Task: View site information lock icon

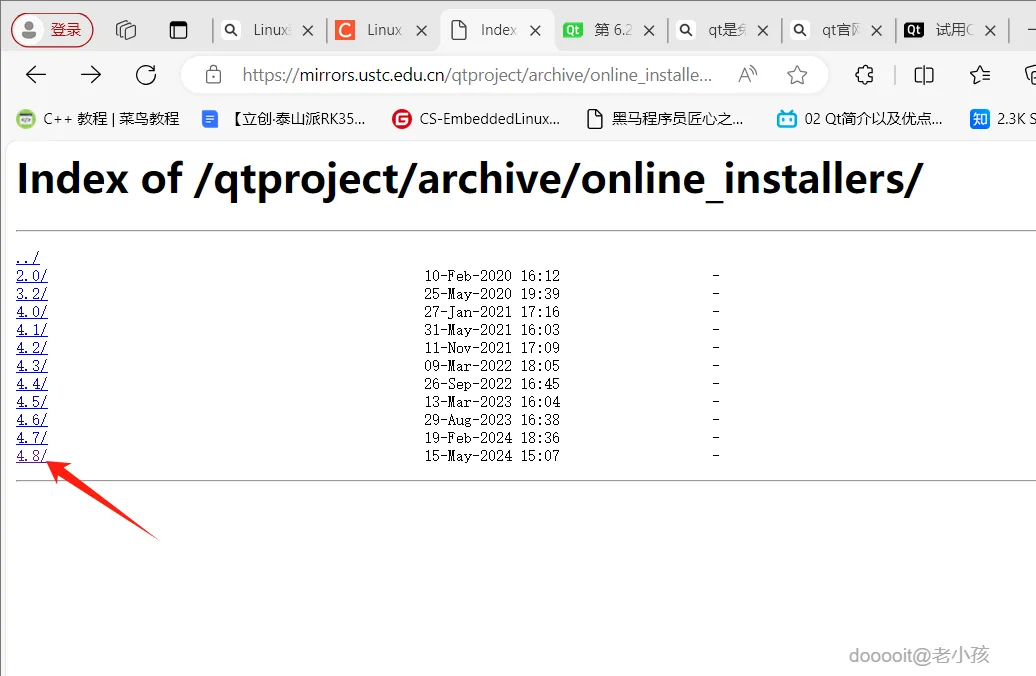Action: pyautogui.click(x=213, y=75)
